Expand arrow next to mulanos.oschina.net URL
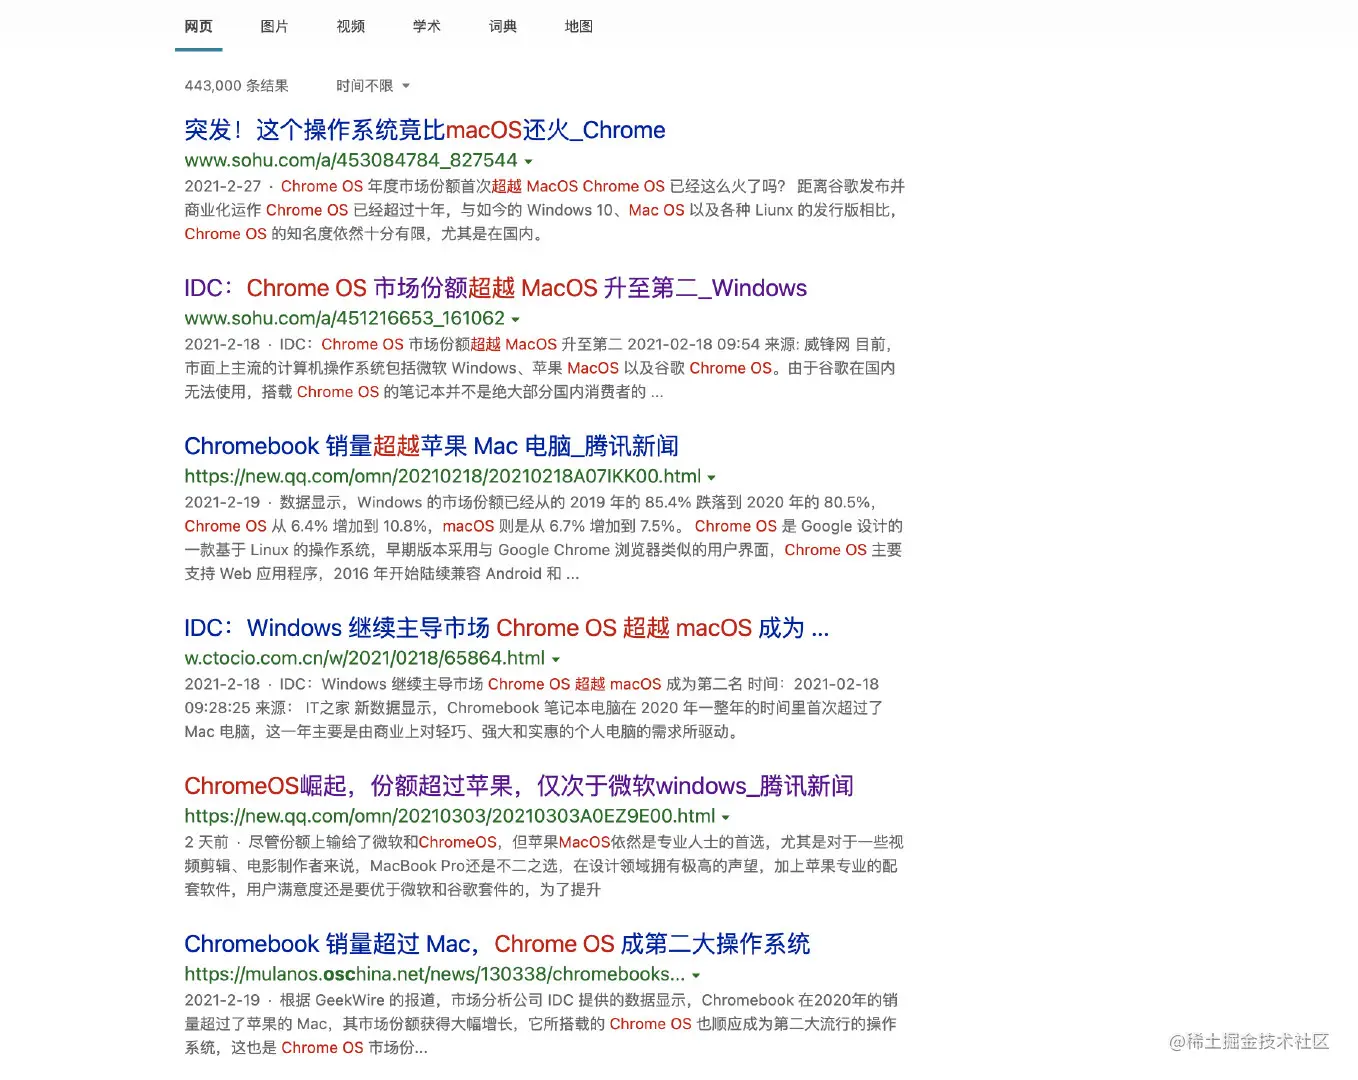Viewport: 1358px width, 1080px height. 695,975
